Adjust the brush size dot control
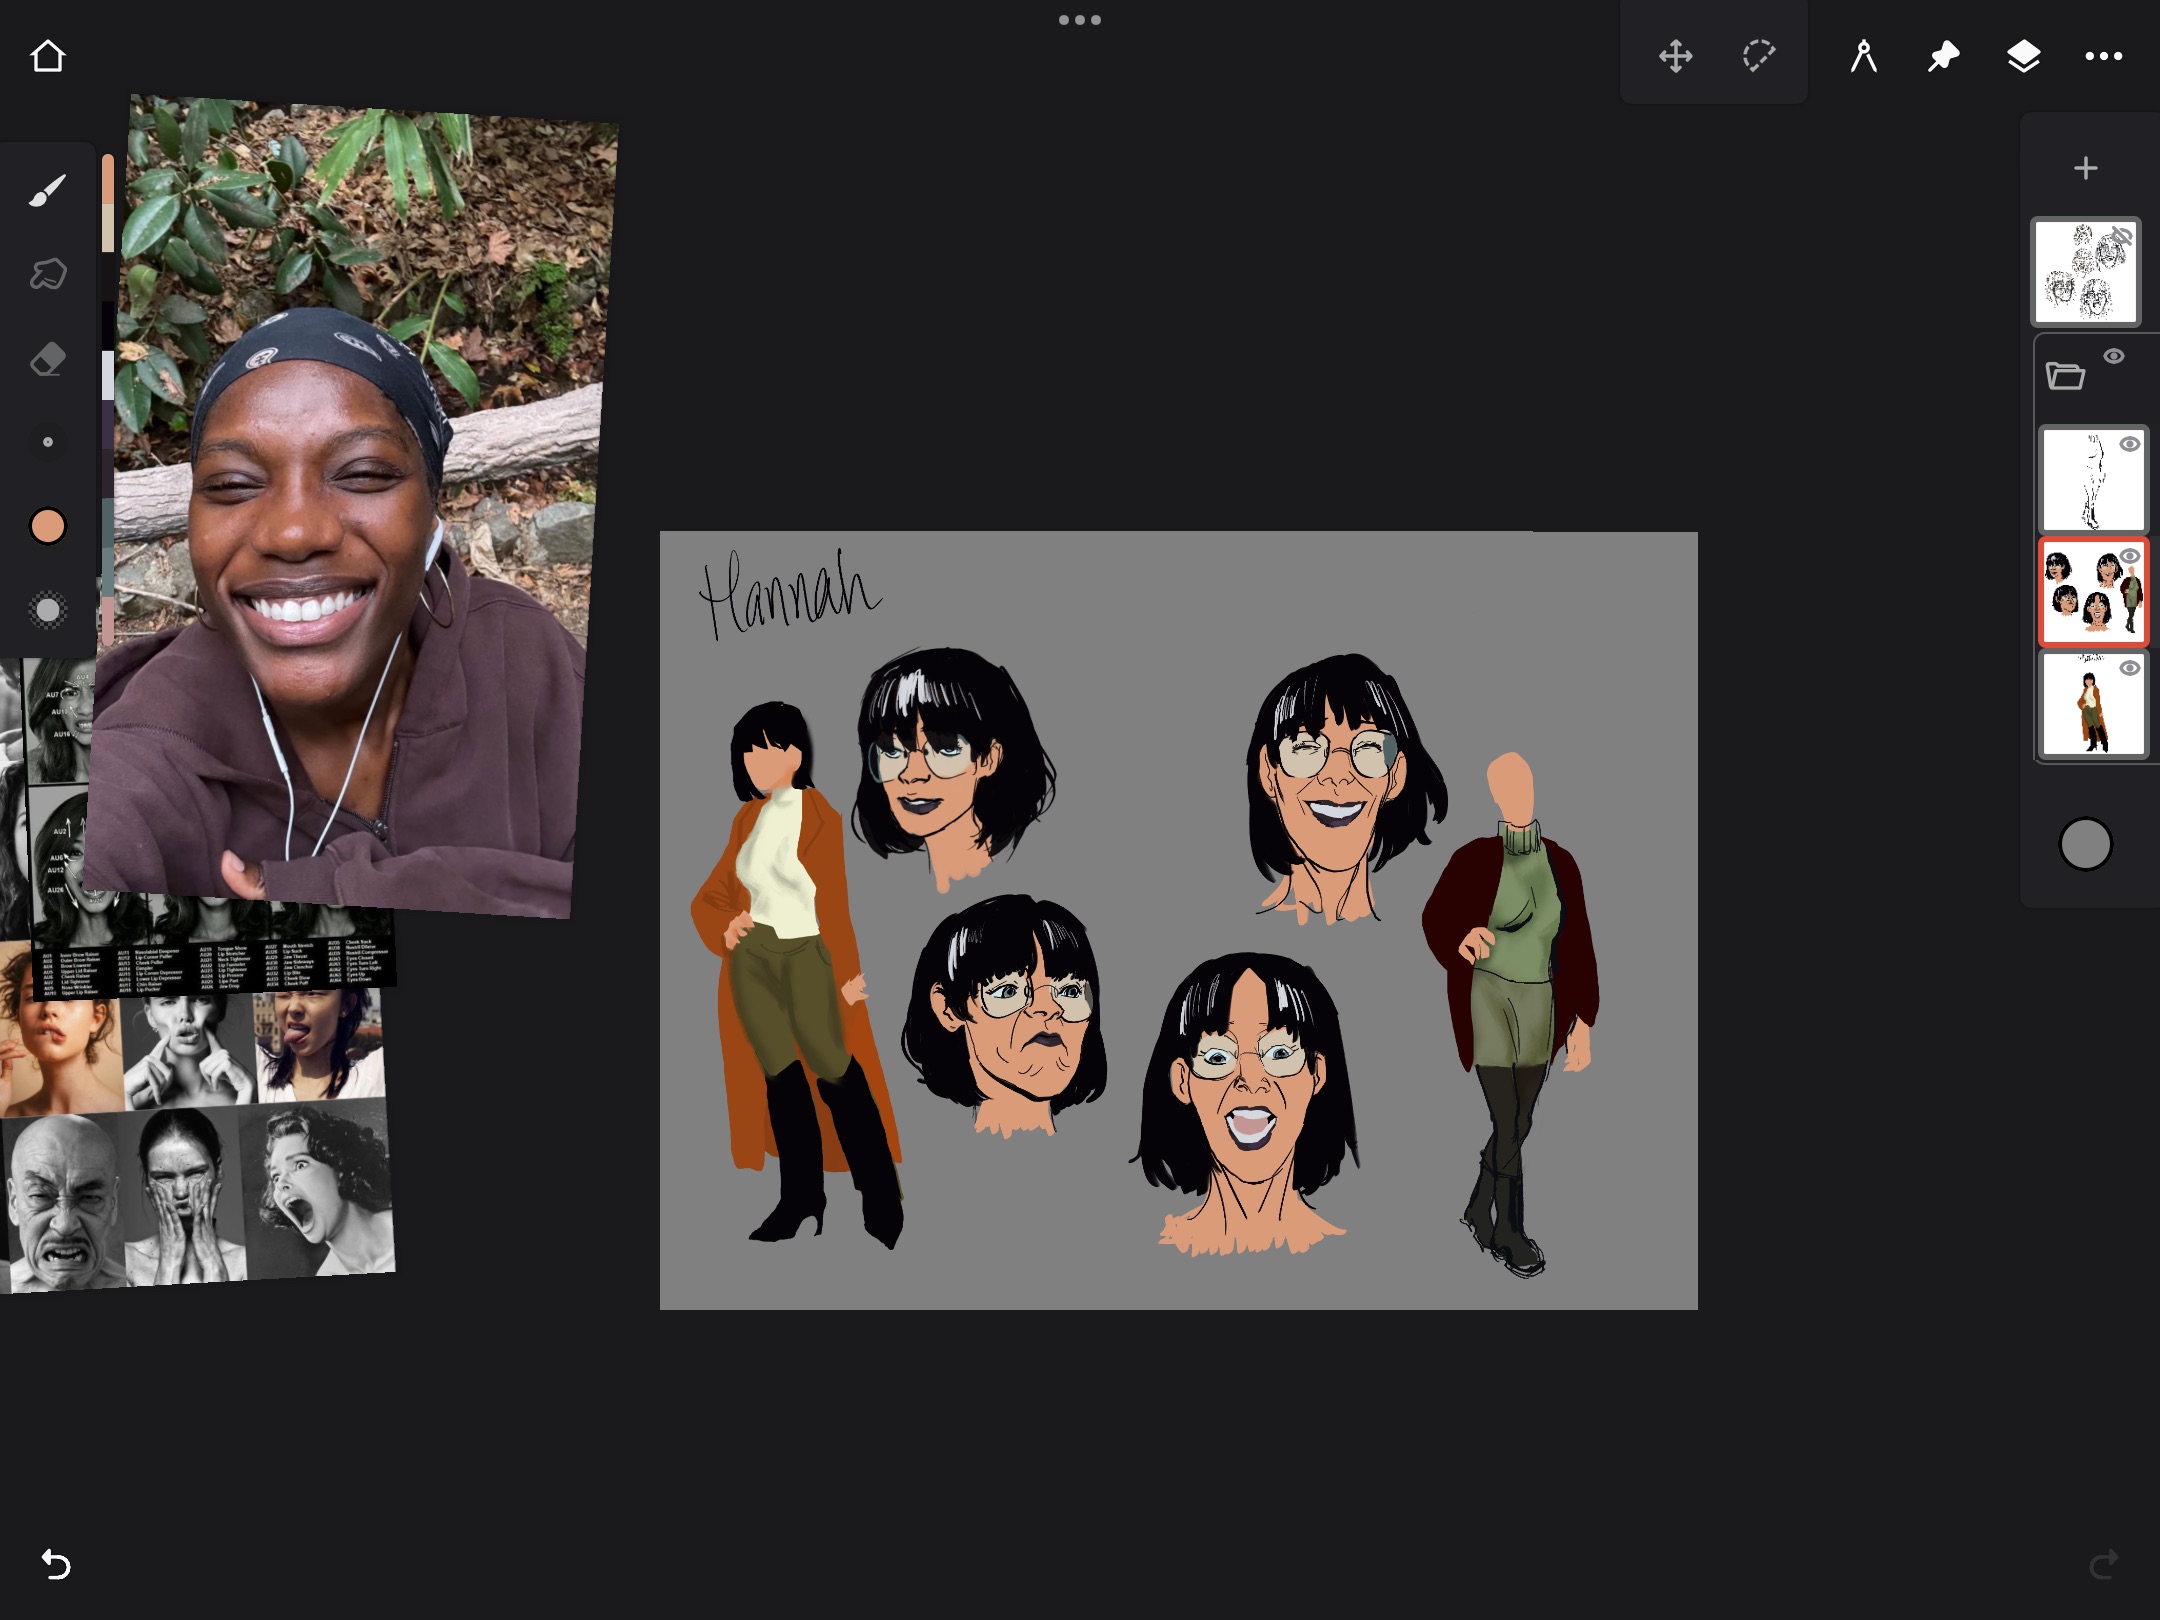The width and height of the screenshot is (2160, 1620). click(x=48, y=442)
